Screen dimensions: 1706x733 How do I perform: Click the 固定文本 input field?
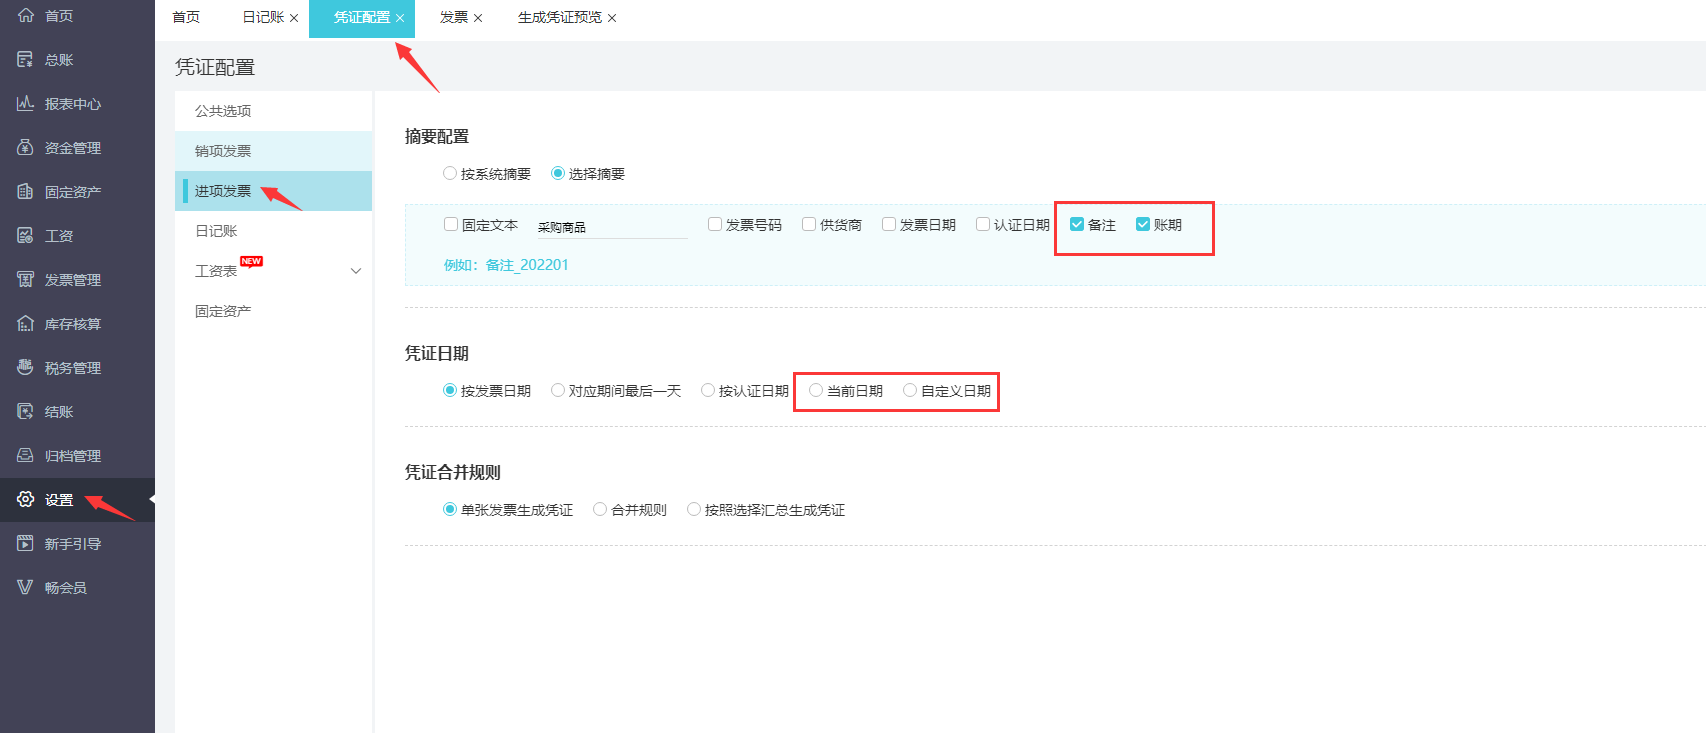coord(610,227)
